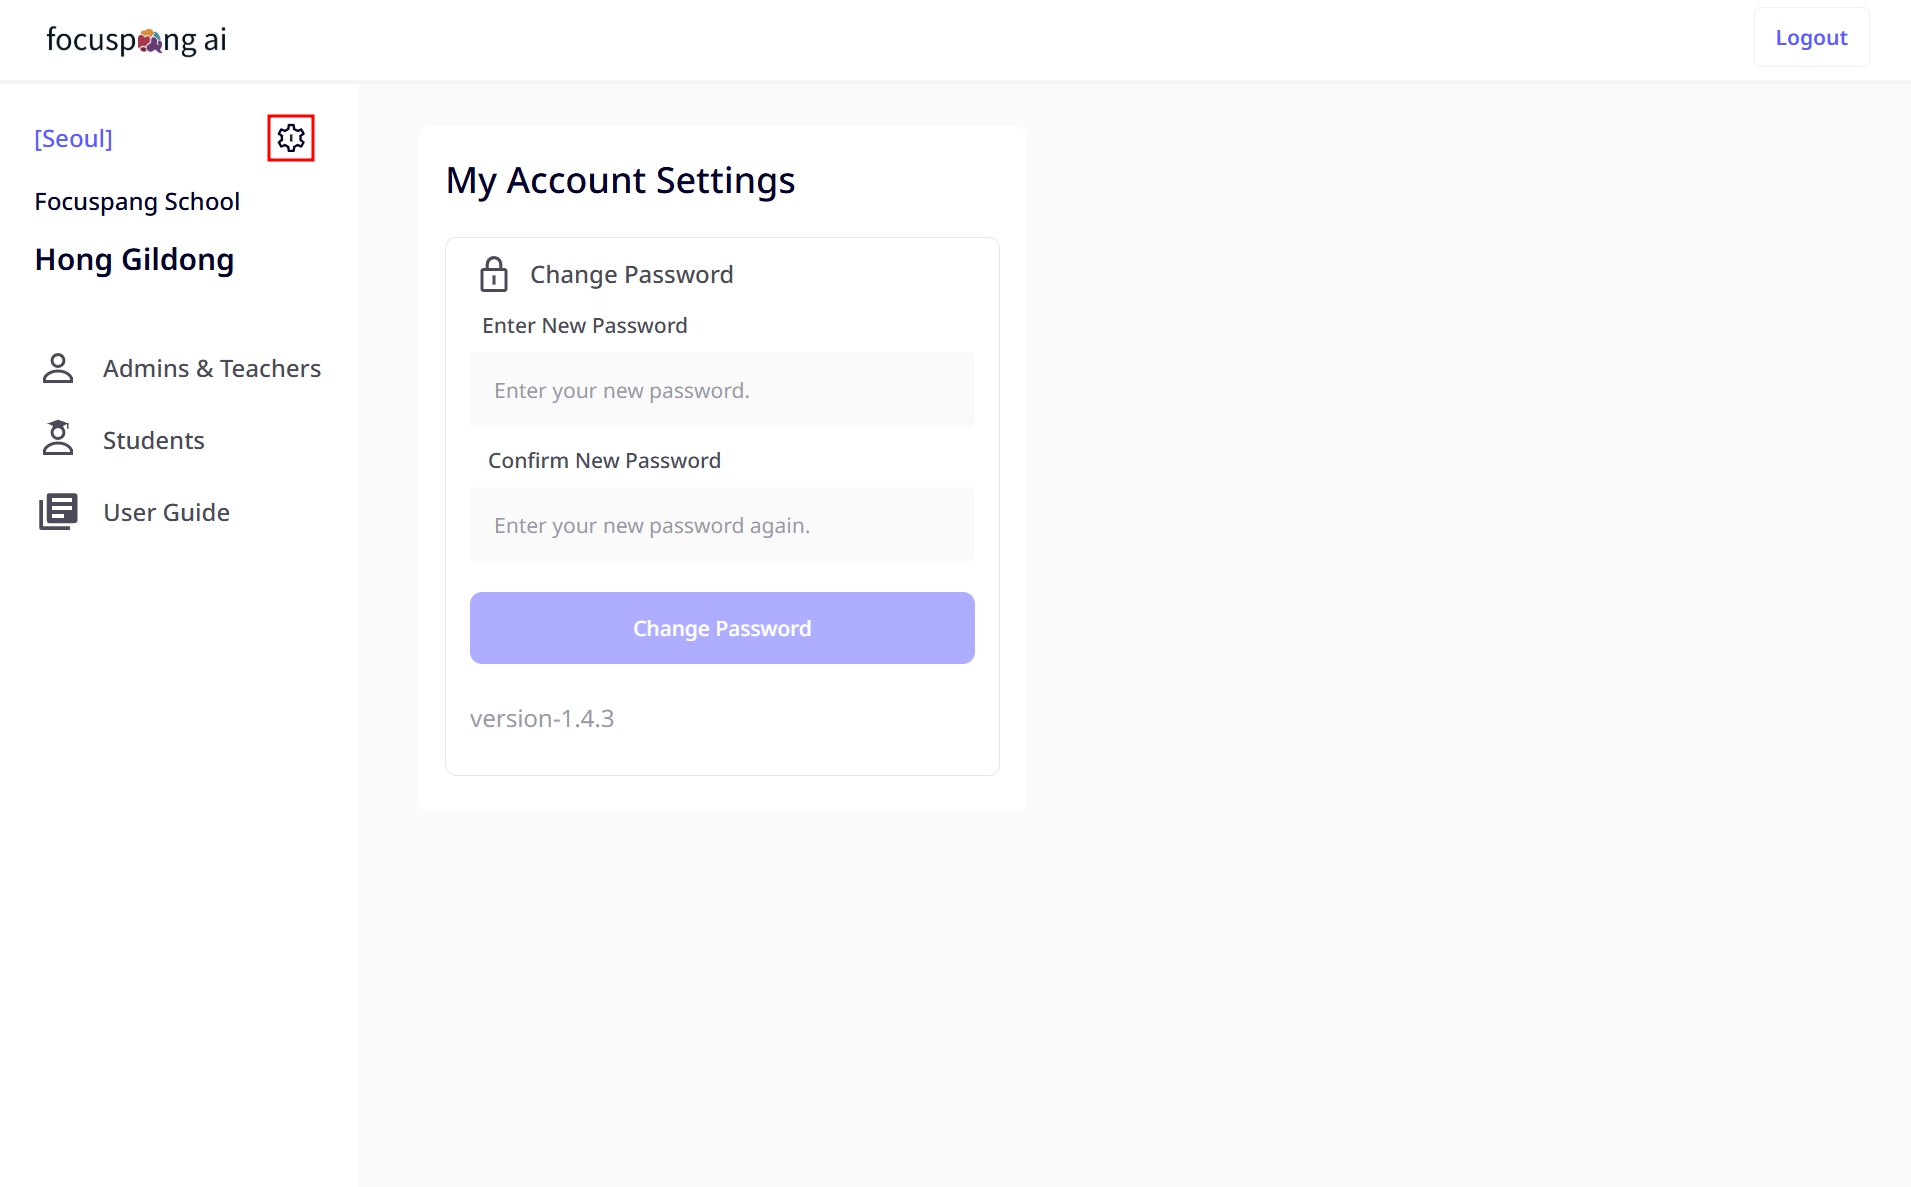Focus the Confirm New Password field
Screen dimensions: 1911x1187
[x=722, y=525]
